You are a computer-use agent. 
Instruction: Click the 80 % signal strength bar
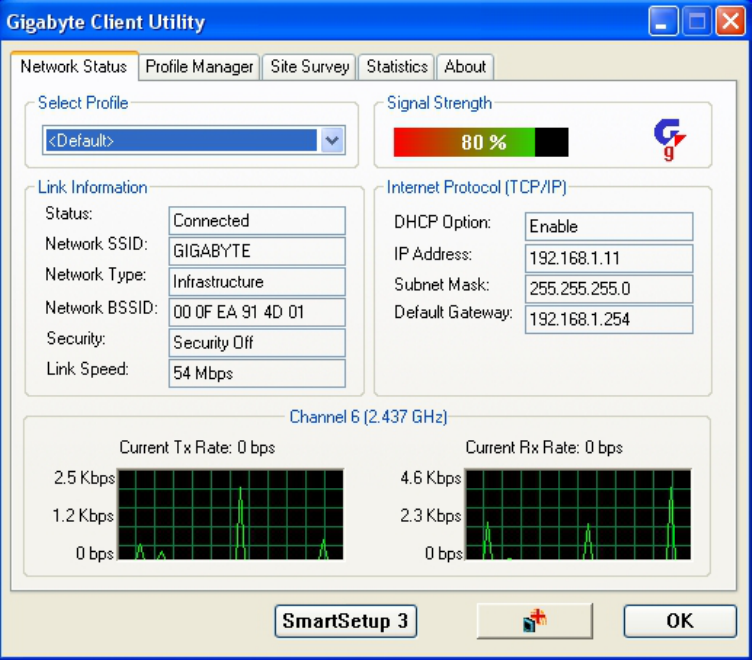click(481, 142)
